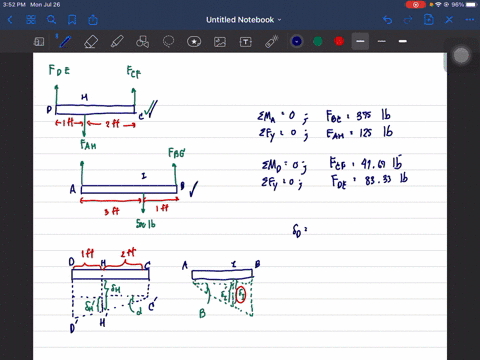Select the Eraser tool
Viewport: 480px width, 360px height.
pos(91,42)
